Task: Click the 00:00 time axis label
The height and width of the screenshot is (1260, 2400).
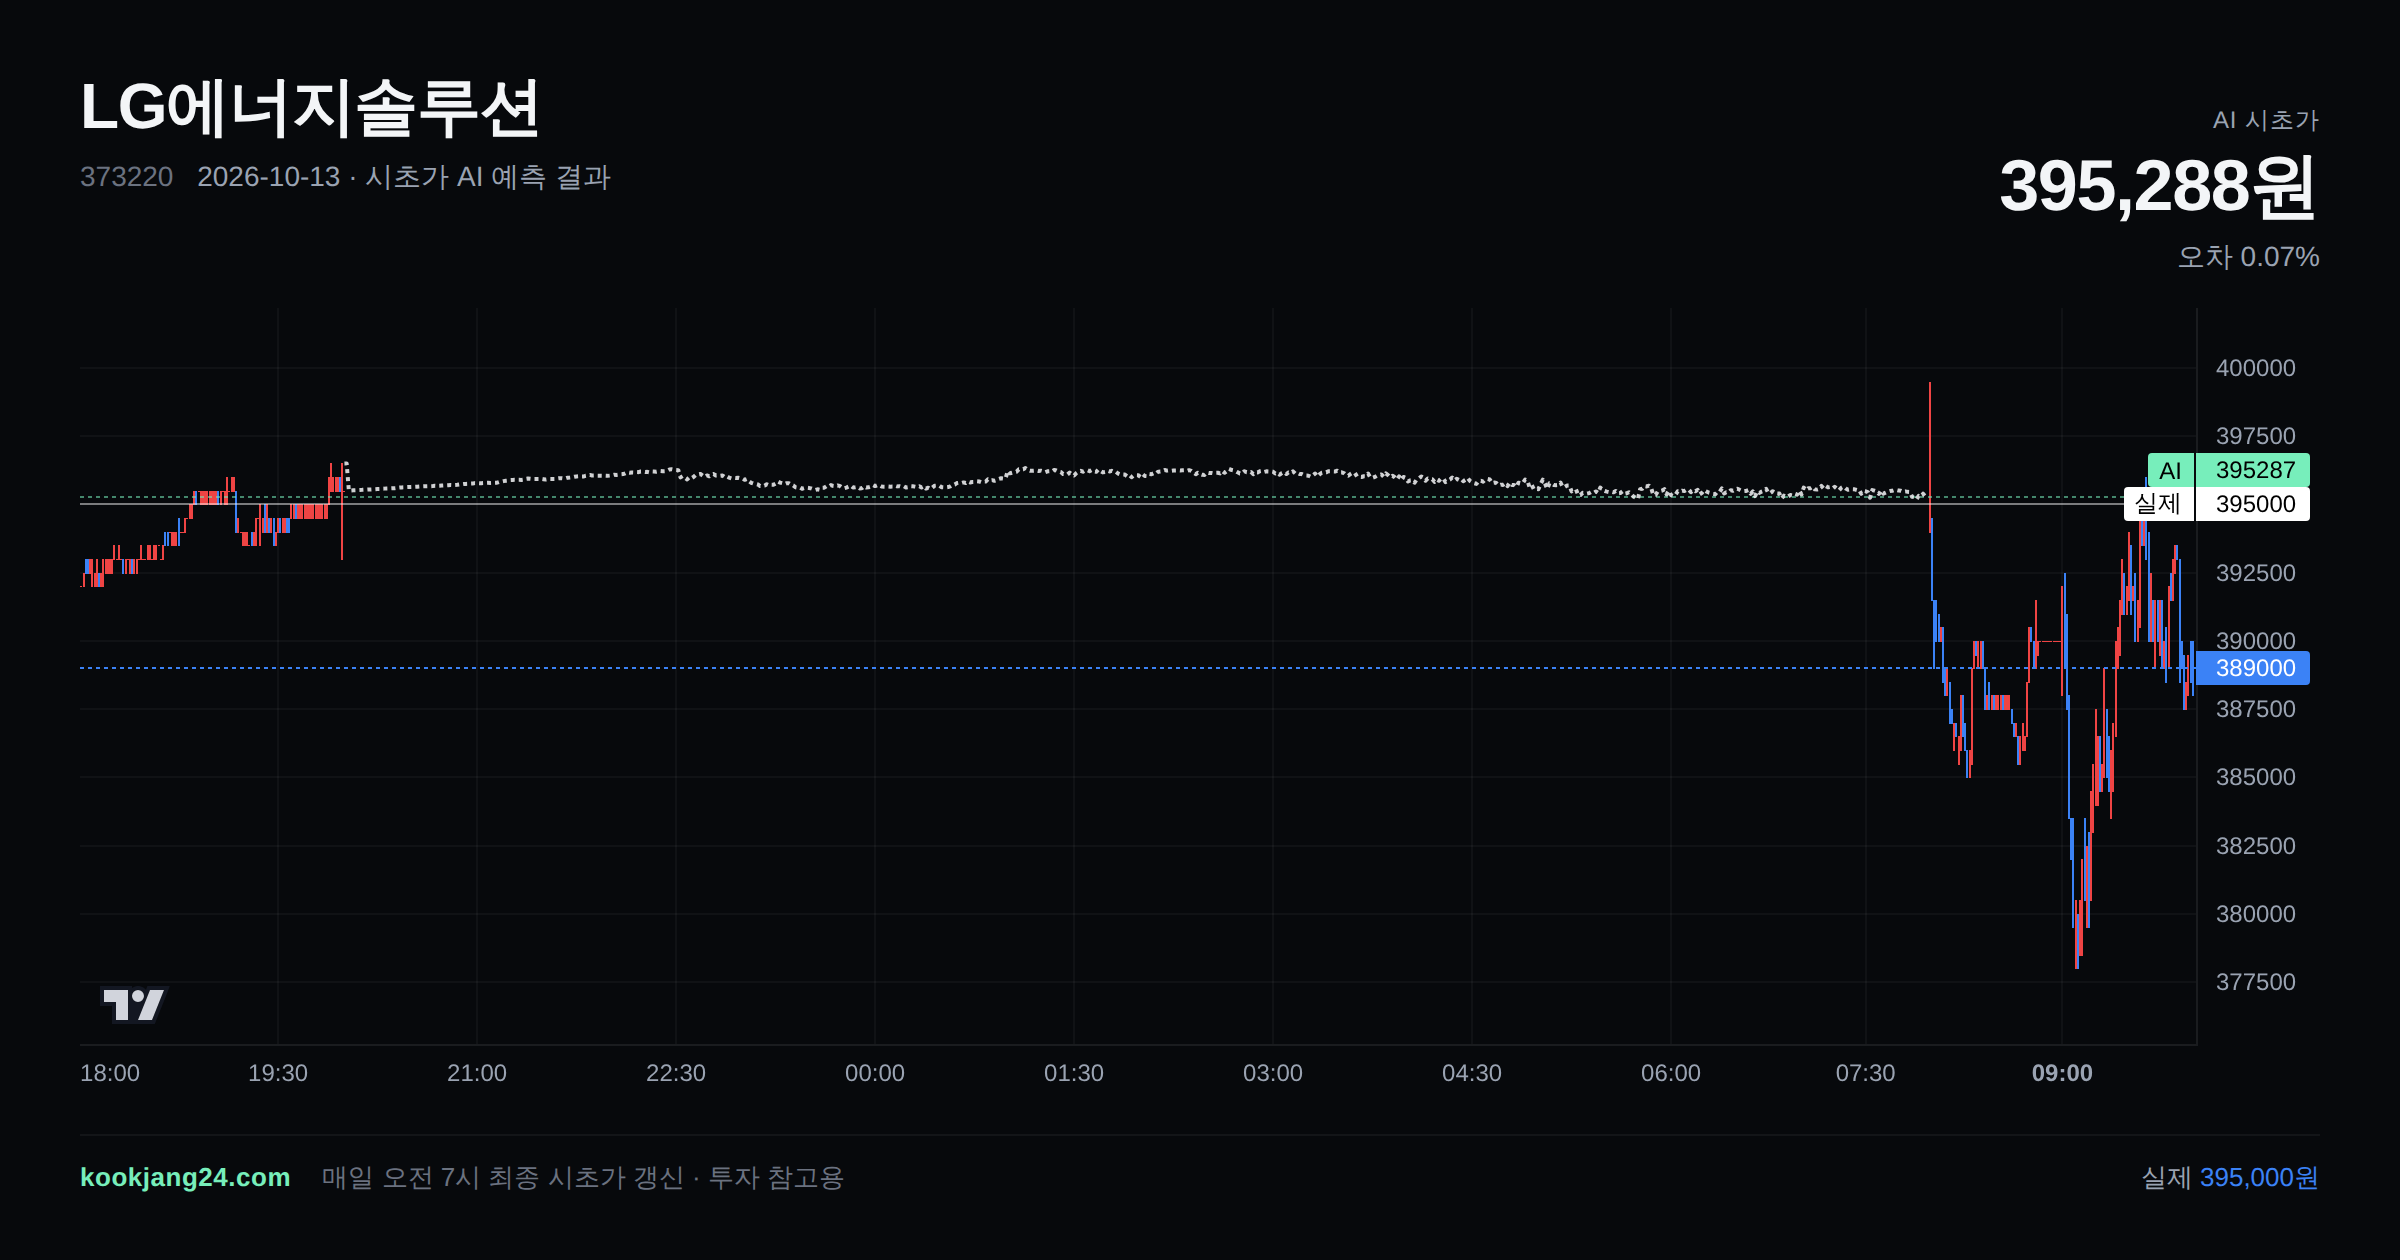Action: [875, 1073]
